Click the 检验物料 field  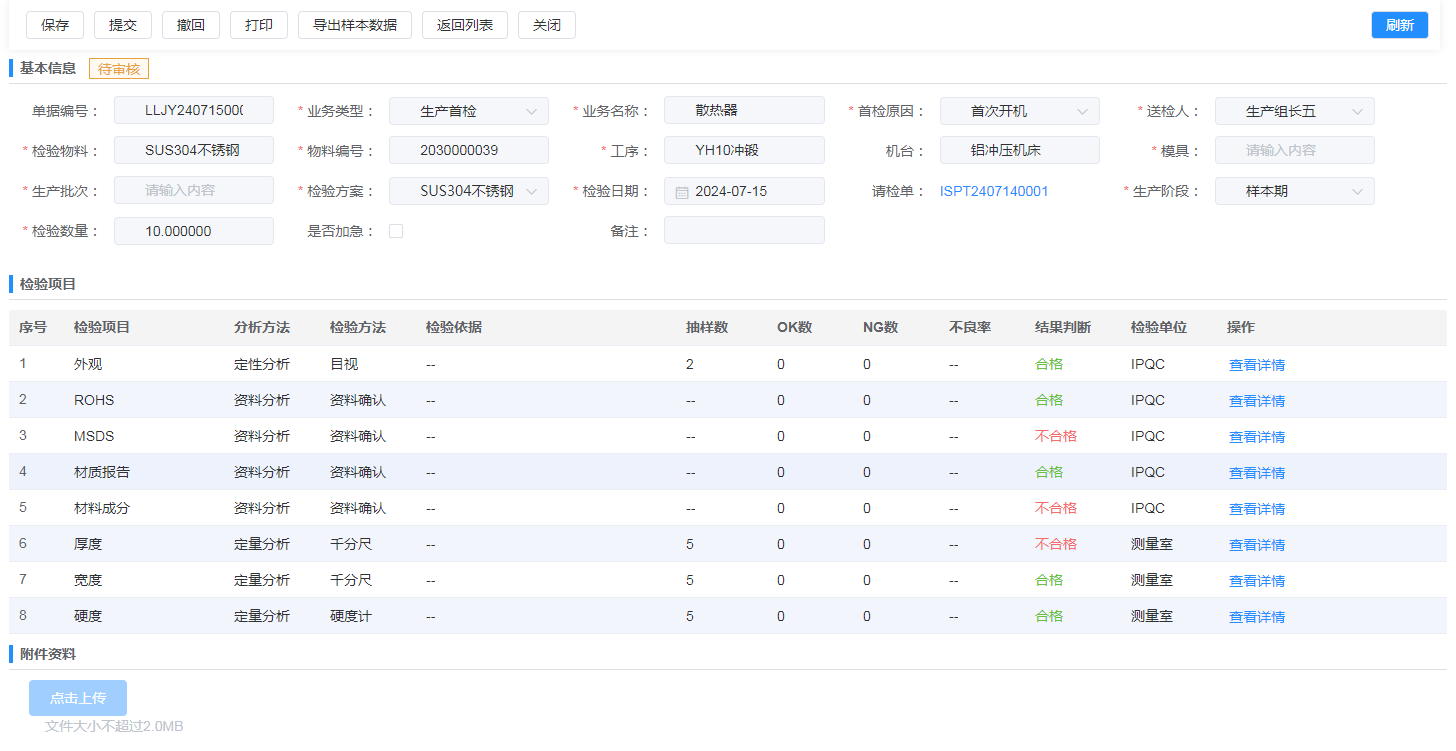click(194, 150)
